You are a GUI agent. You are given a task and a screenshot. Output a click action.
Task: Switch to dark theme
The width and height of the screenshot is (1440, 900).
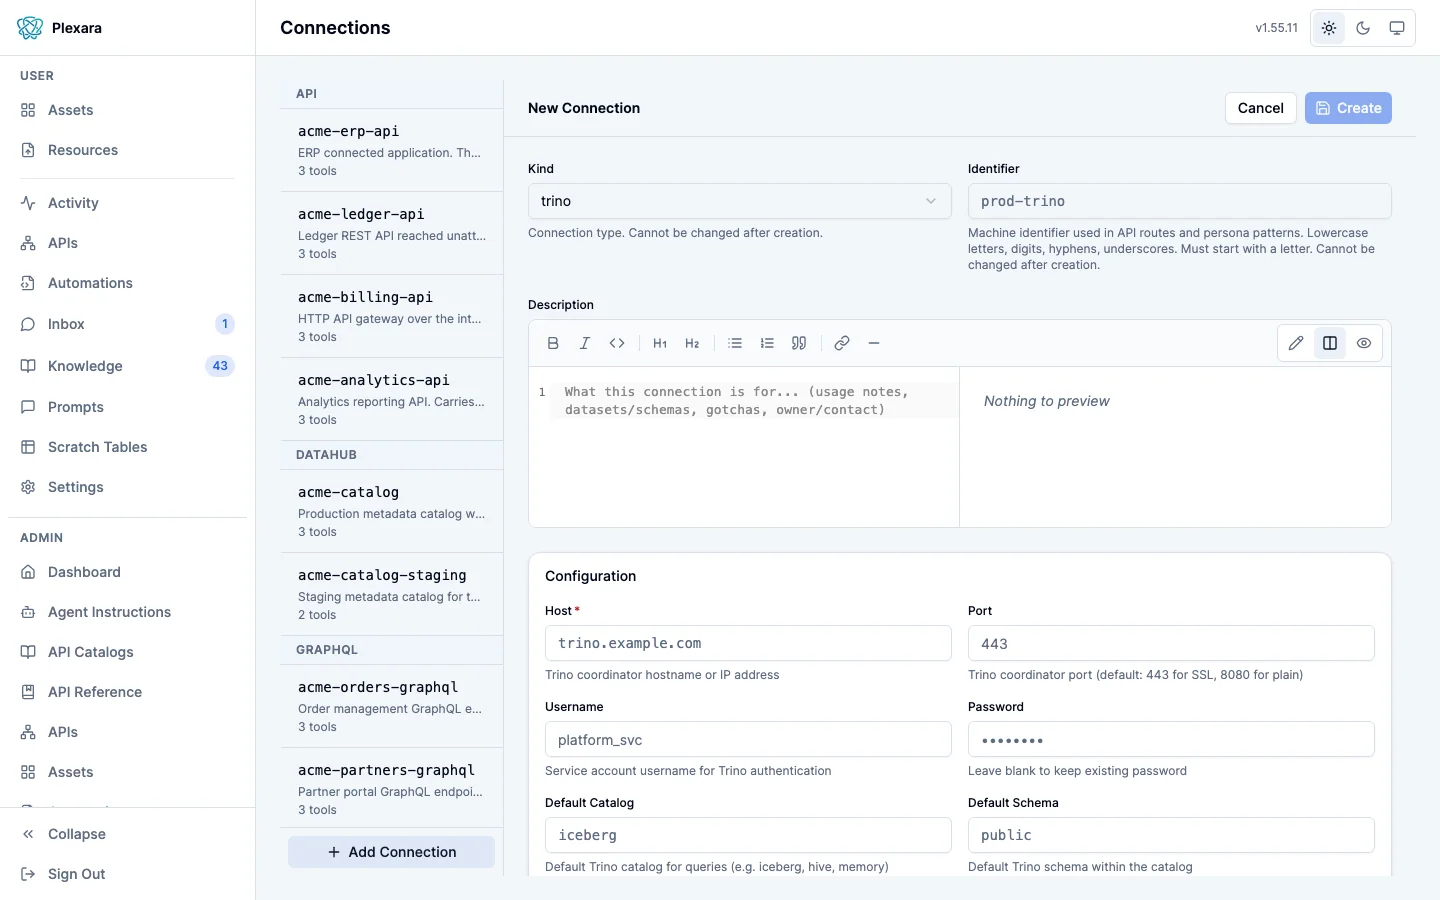pyautogui.click(x=1363, y=28)
